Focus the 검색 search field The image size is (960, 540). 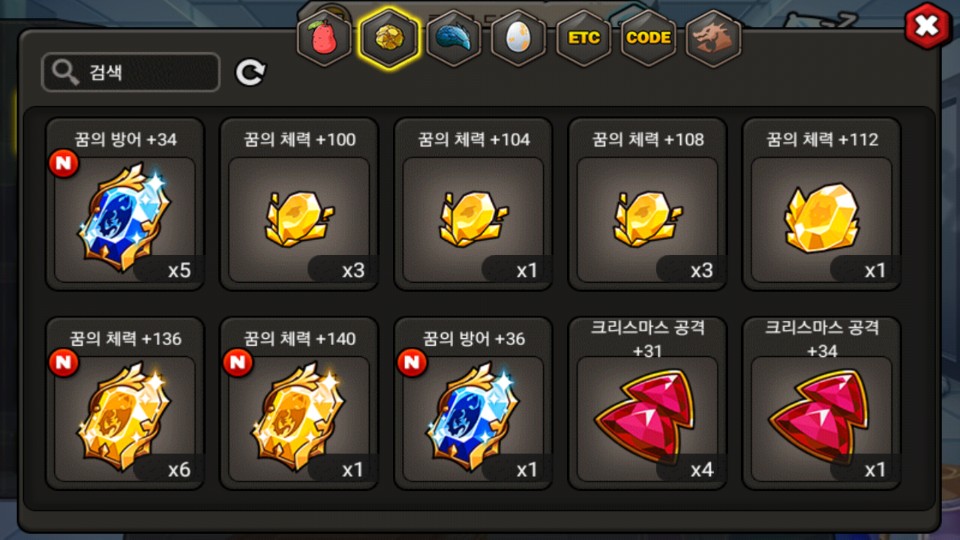tap(130, 72)
